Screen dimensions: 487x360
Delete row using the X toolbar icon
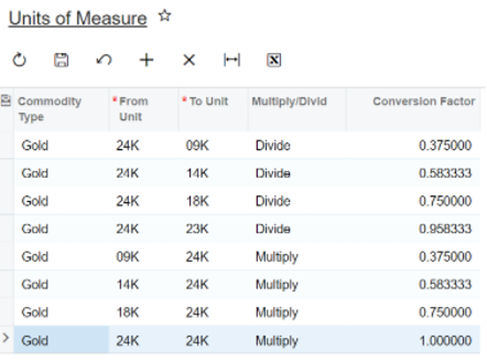[189, 60]
